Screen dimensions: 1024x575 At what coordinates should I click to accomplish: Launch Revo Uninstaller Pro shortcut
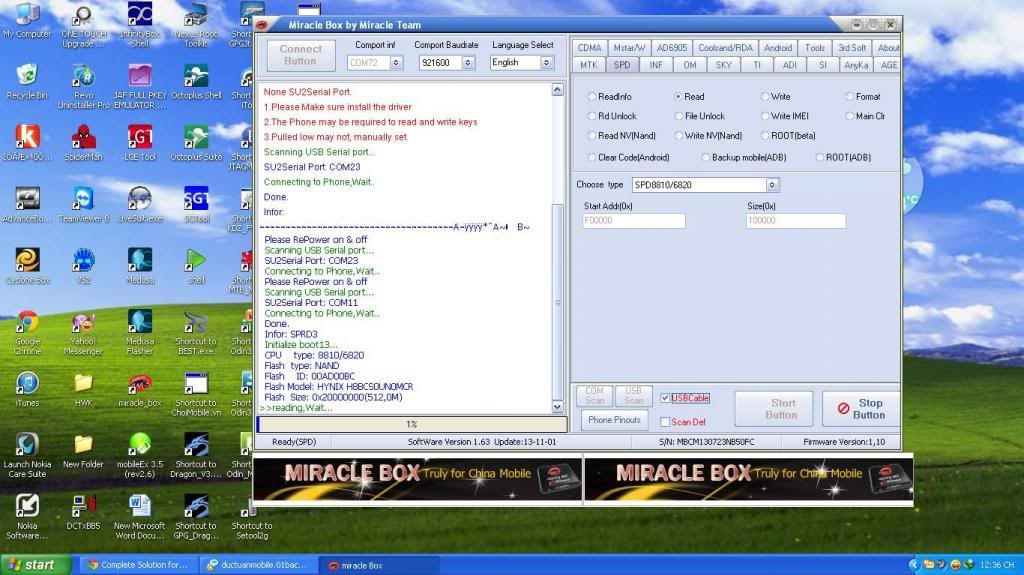pyautogui.click(x=84, y=86)
